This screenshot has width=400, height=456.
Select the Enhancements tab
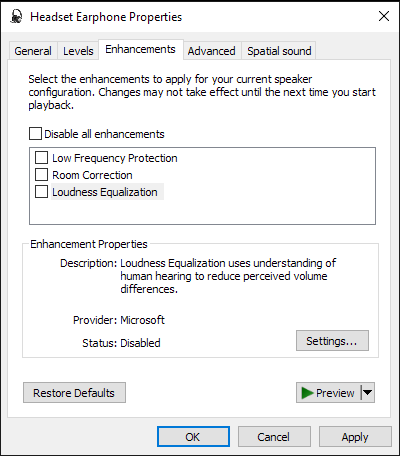click(140, 49)
